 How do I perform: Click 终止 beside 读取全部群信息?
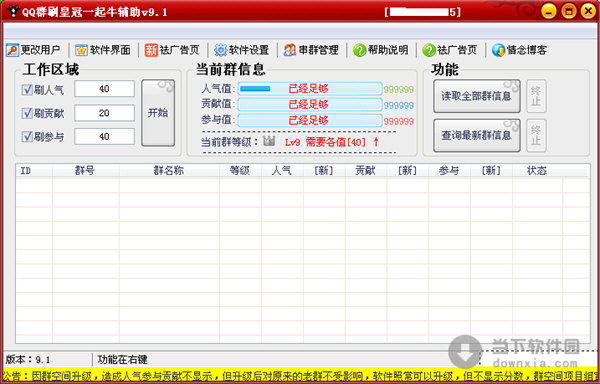pos(536,96)
